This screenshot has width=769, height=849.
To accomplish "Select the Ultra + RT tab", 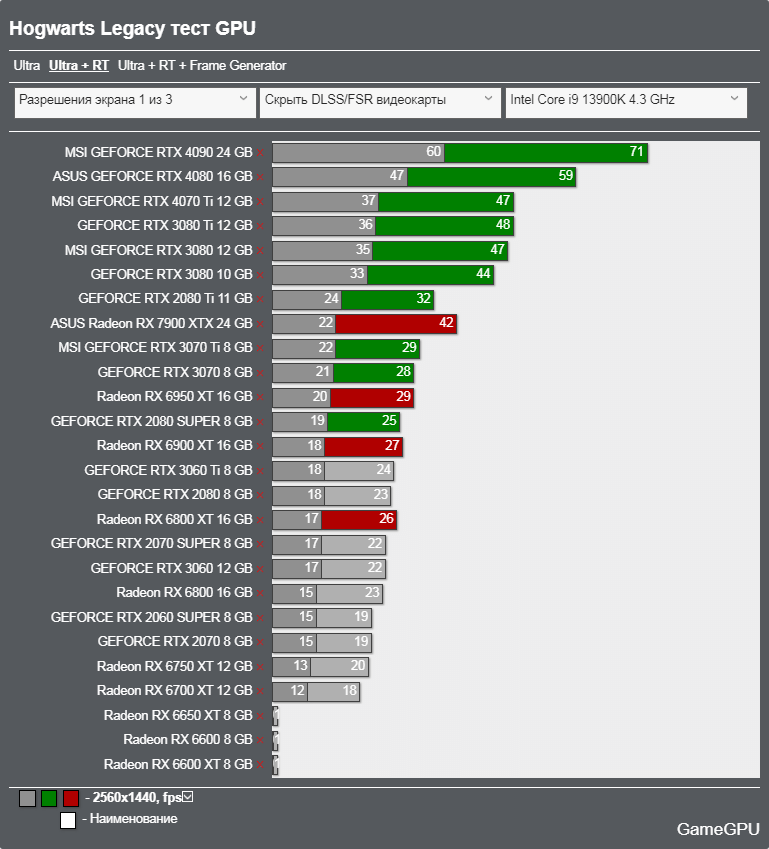I will click(79, 66).
